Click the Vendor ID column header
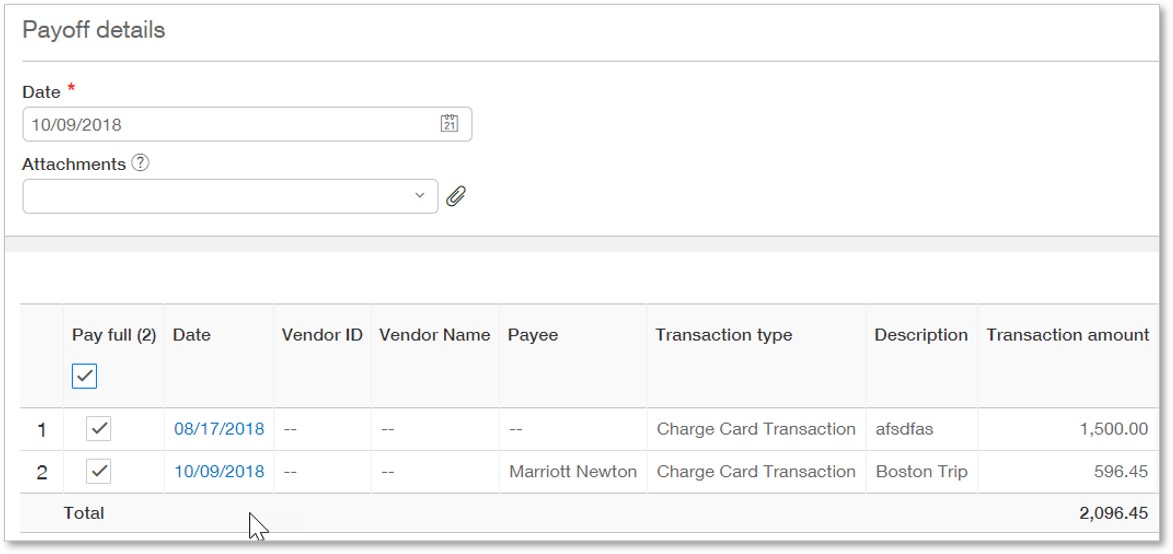 click(322, 335)
